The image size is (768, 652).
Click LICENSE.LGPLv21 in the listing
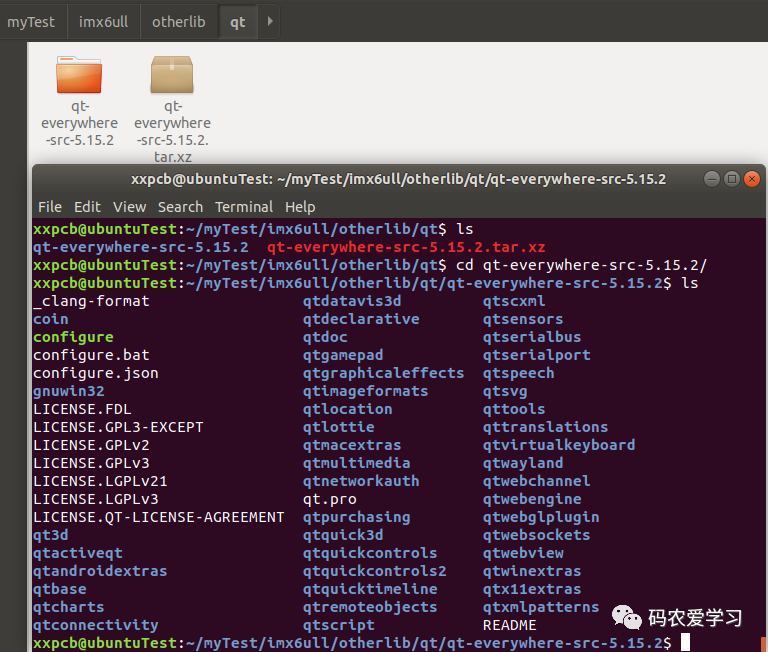100,481
